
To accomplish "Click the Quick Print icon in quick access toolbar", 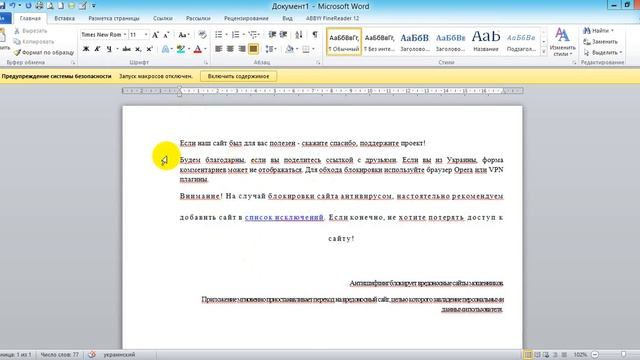I will [40, 6].
